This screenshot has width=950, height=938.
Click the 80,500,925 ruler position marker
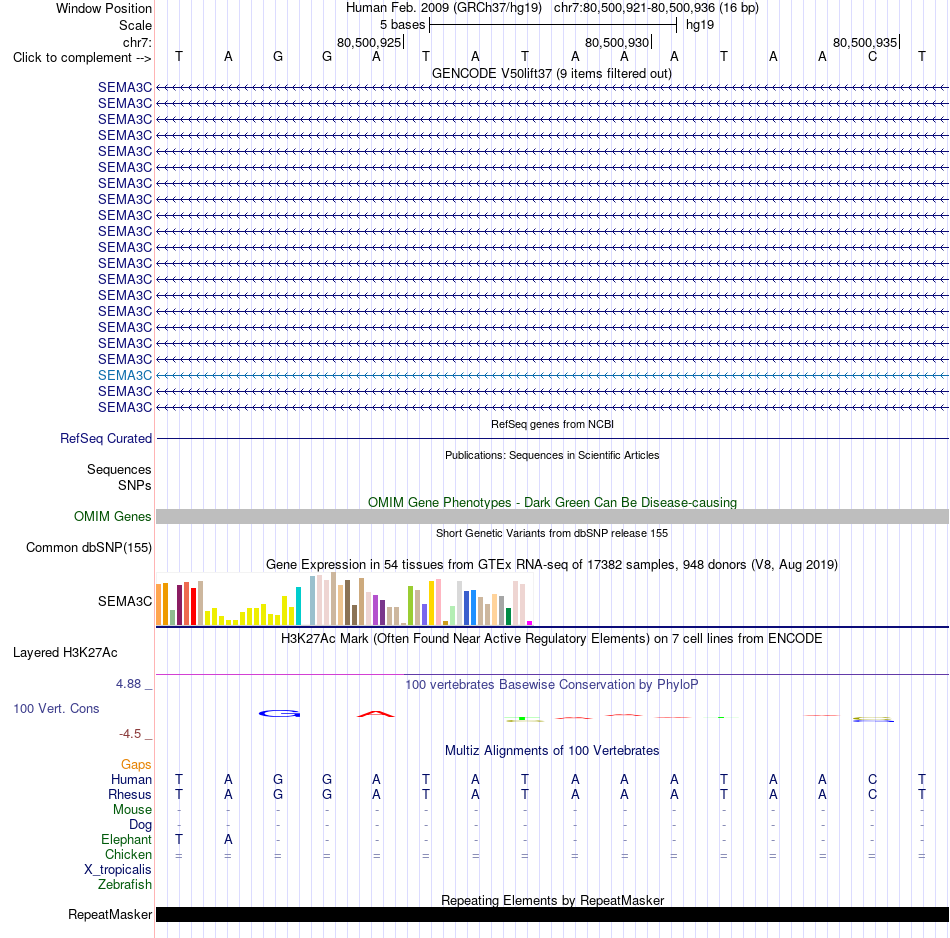tap(369, 42)
